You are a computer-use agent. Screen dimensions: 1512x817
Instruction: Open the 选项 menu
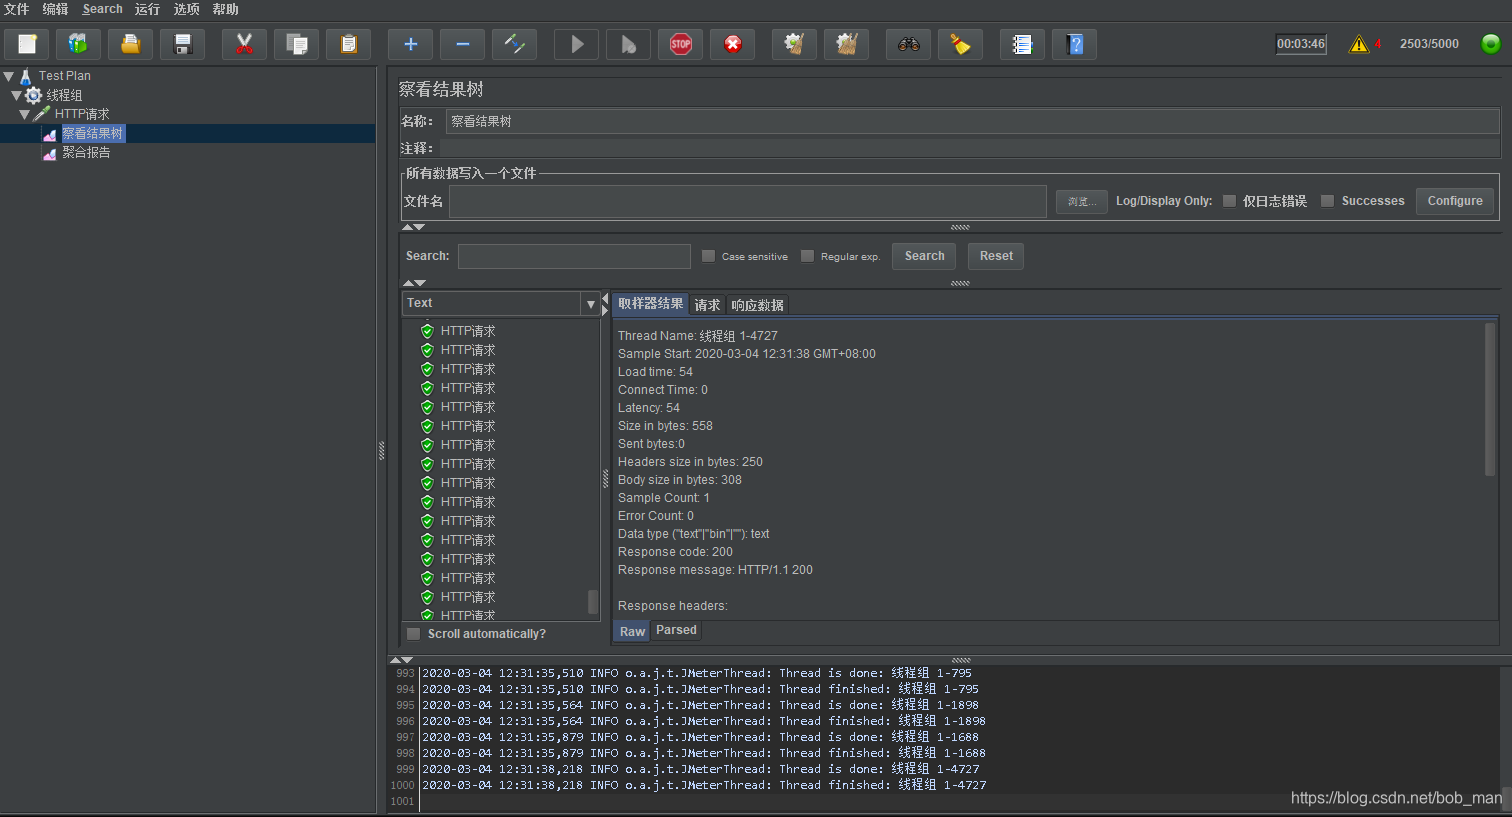click(x=186, y=9)
